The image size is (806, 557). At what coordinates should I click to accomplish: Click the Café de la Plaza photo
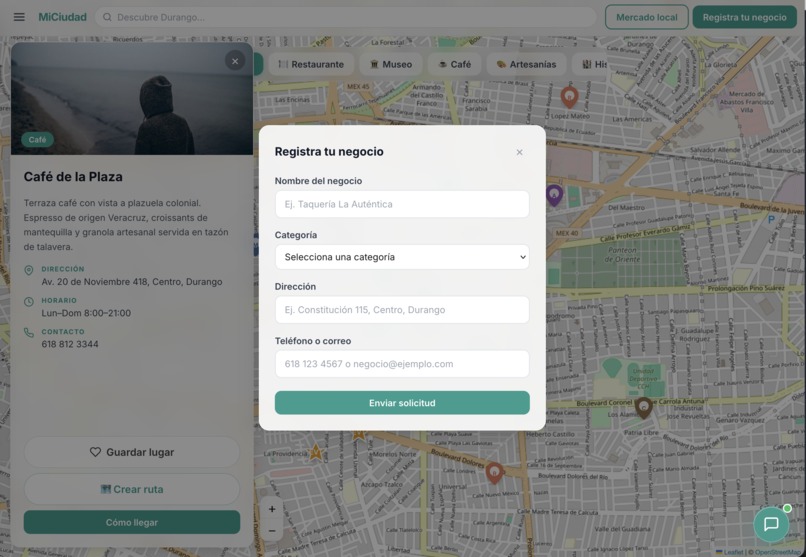132,98
